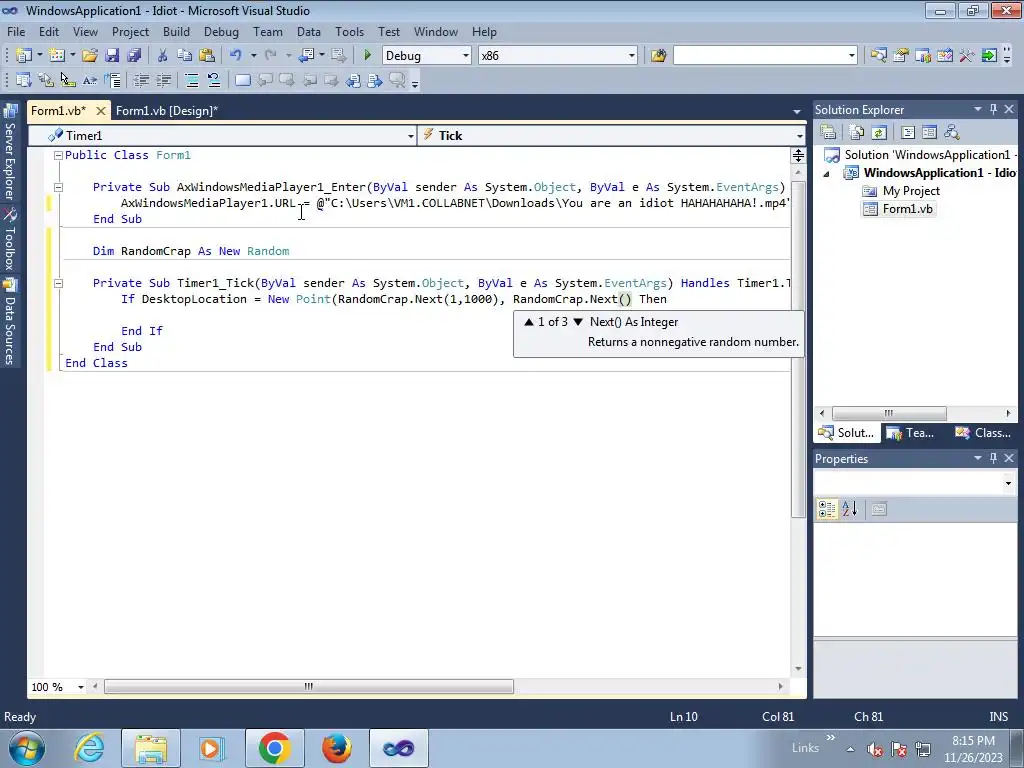
Task: Collapse the Timer1_Tick sub outline
Action: [58, 283]
